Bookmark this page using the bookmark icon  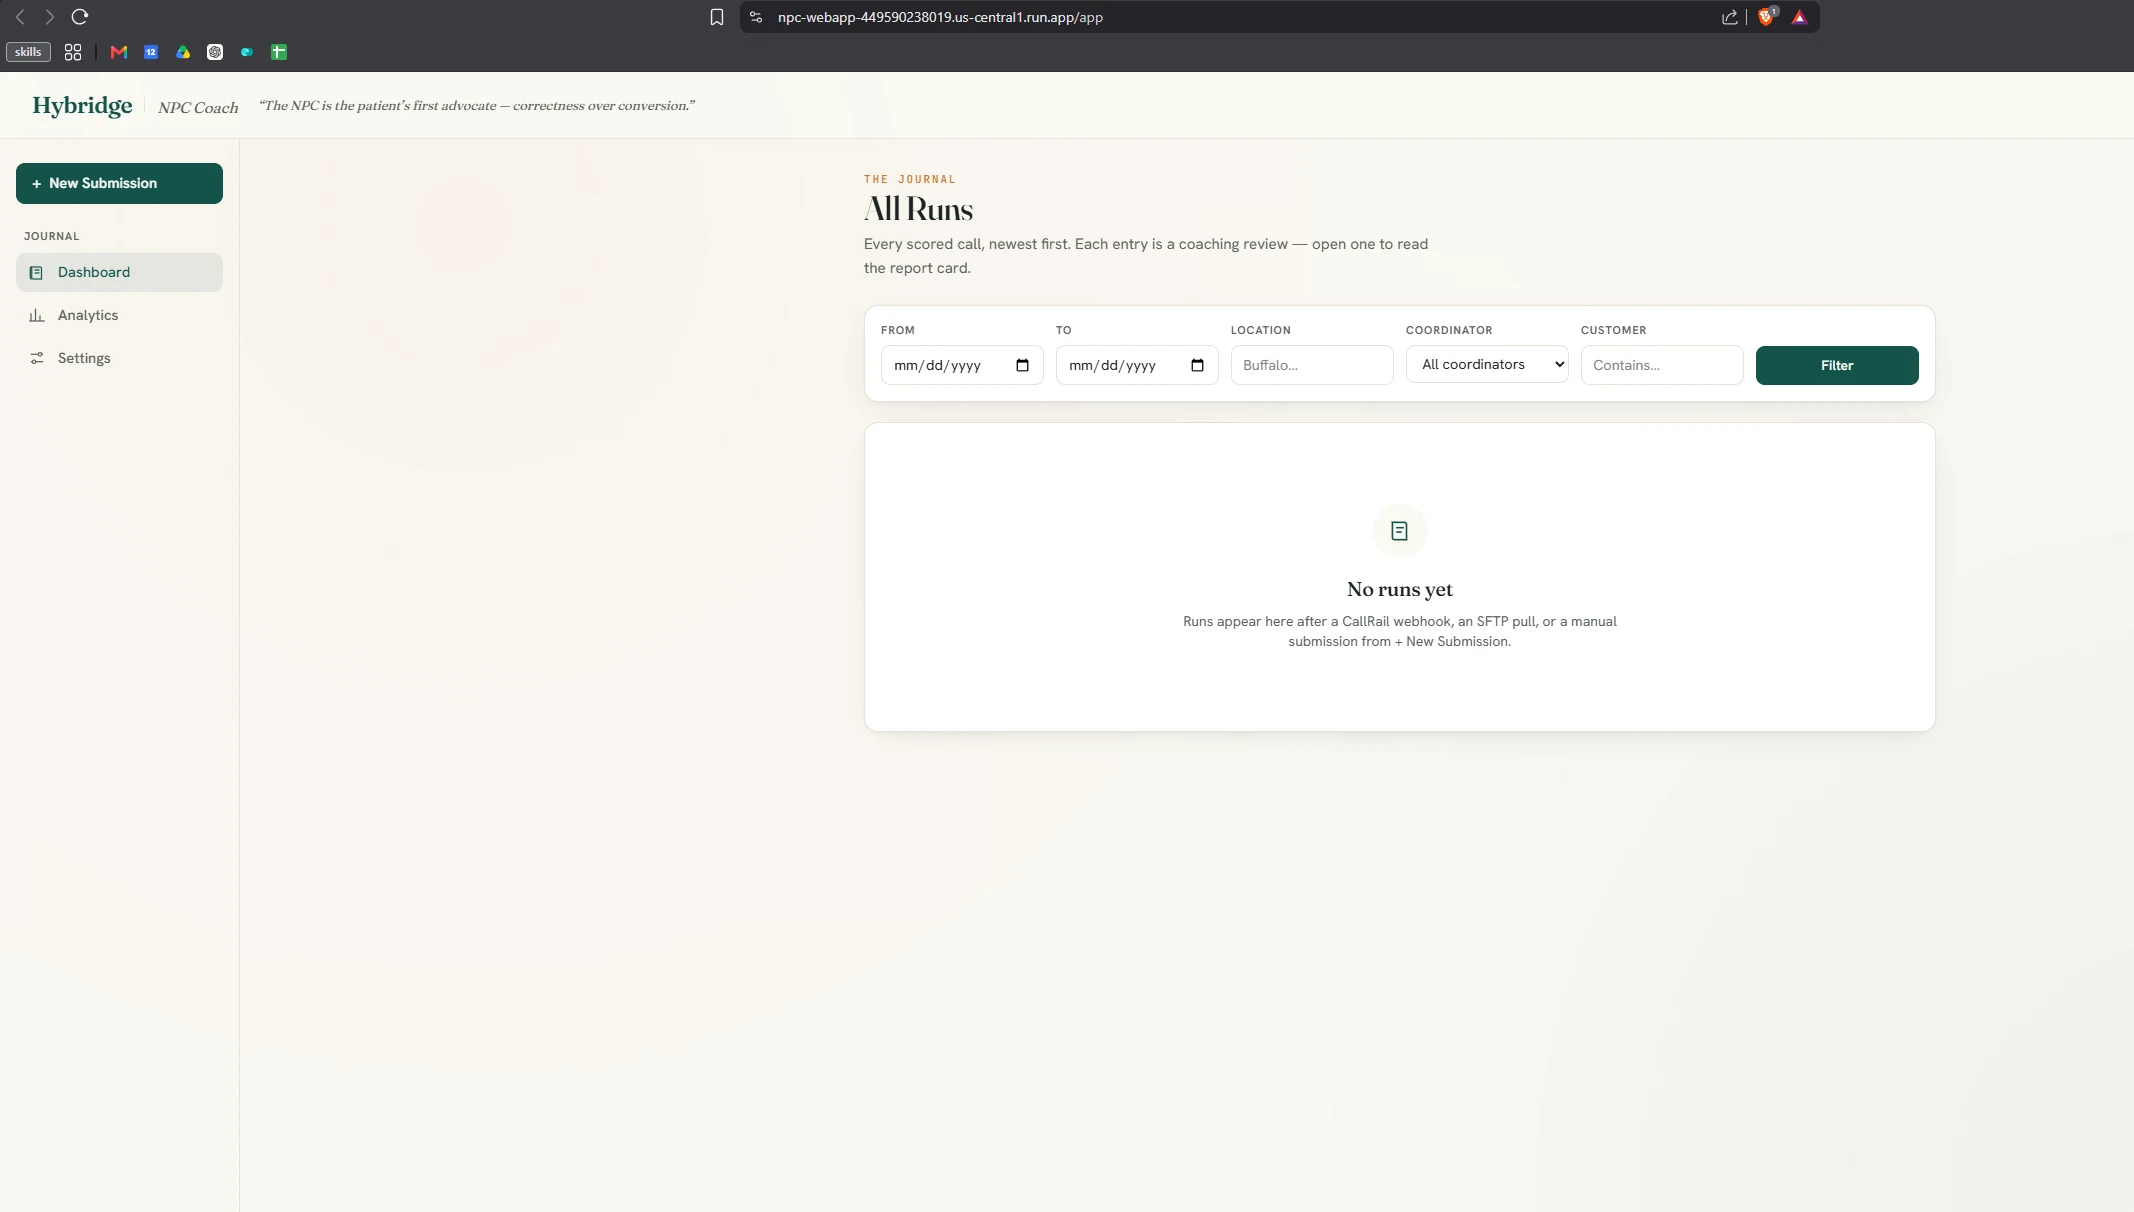(x=717, y=17)
